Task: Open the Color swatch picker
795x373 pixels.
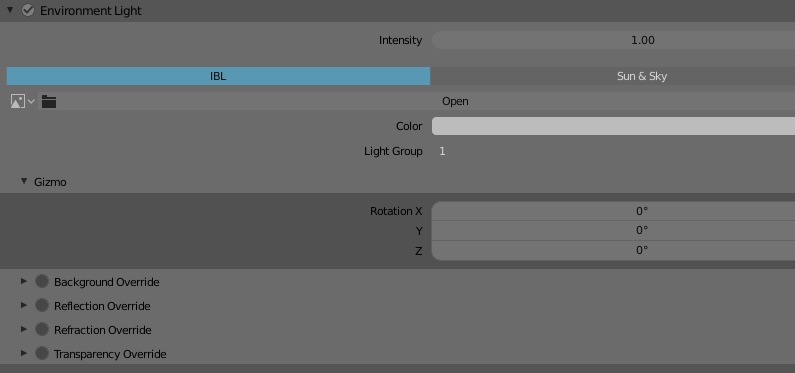Action: pos(613,126)
